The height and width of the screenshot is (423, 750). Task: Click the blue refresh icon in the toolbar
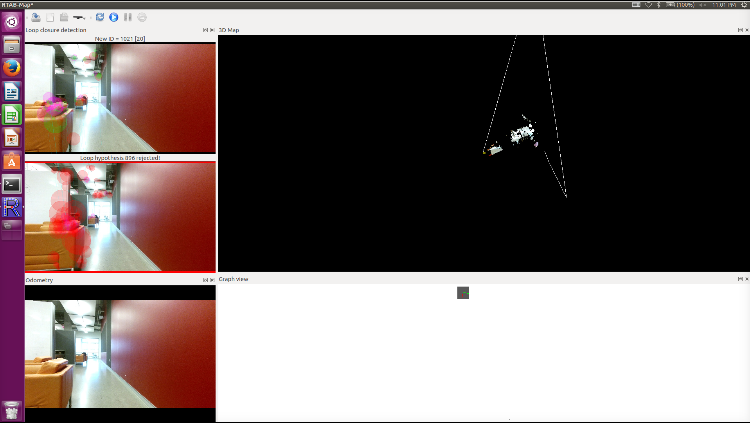coord(100,17)
